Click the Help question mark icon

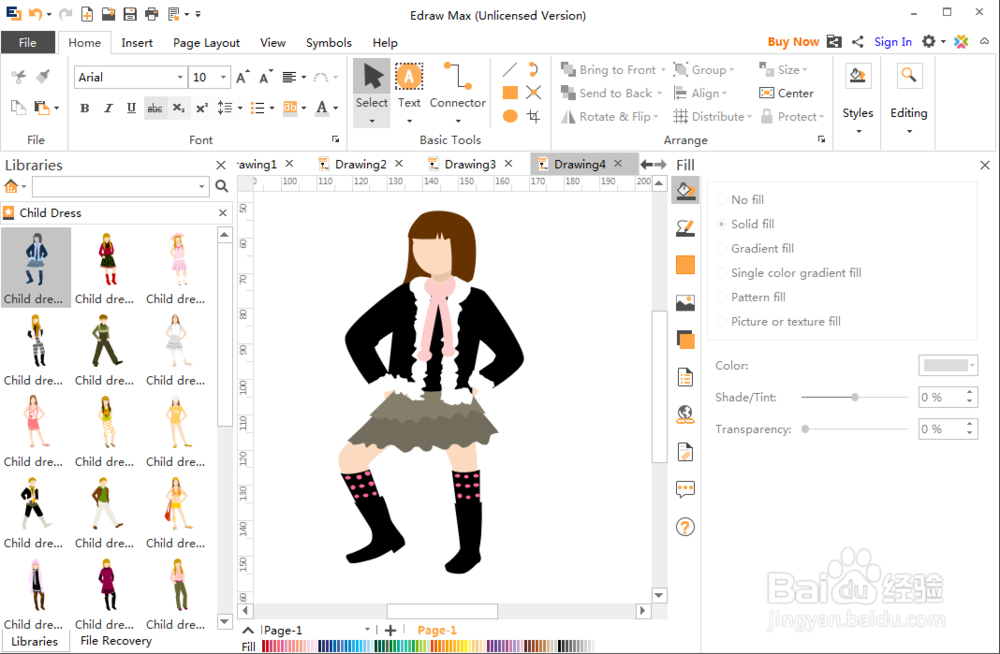[x=685, y=527]
